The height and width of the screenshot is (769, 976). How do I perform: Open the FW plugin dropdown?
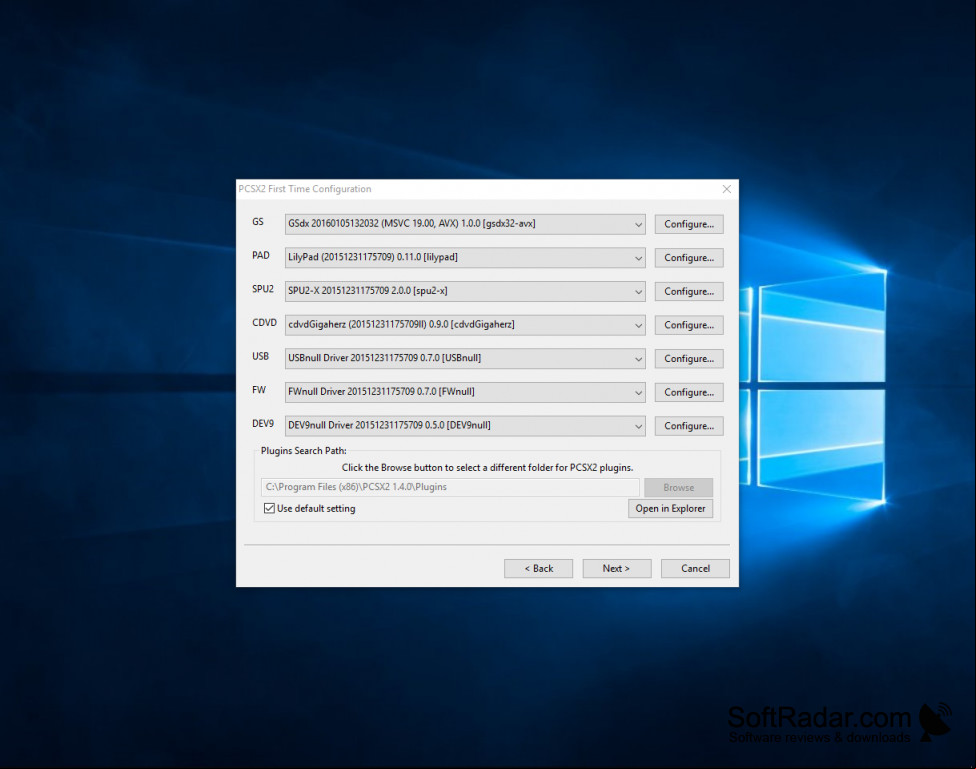click(464, 392)
